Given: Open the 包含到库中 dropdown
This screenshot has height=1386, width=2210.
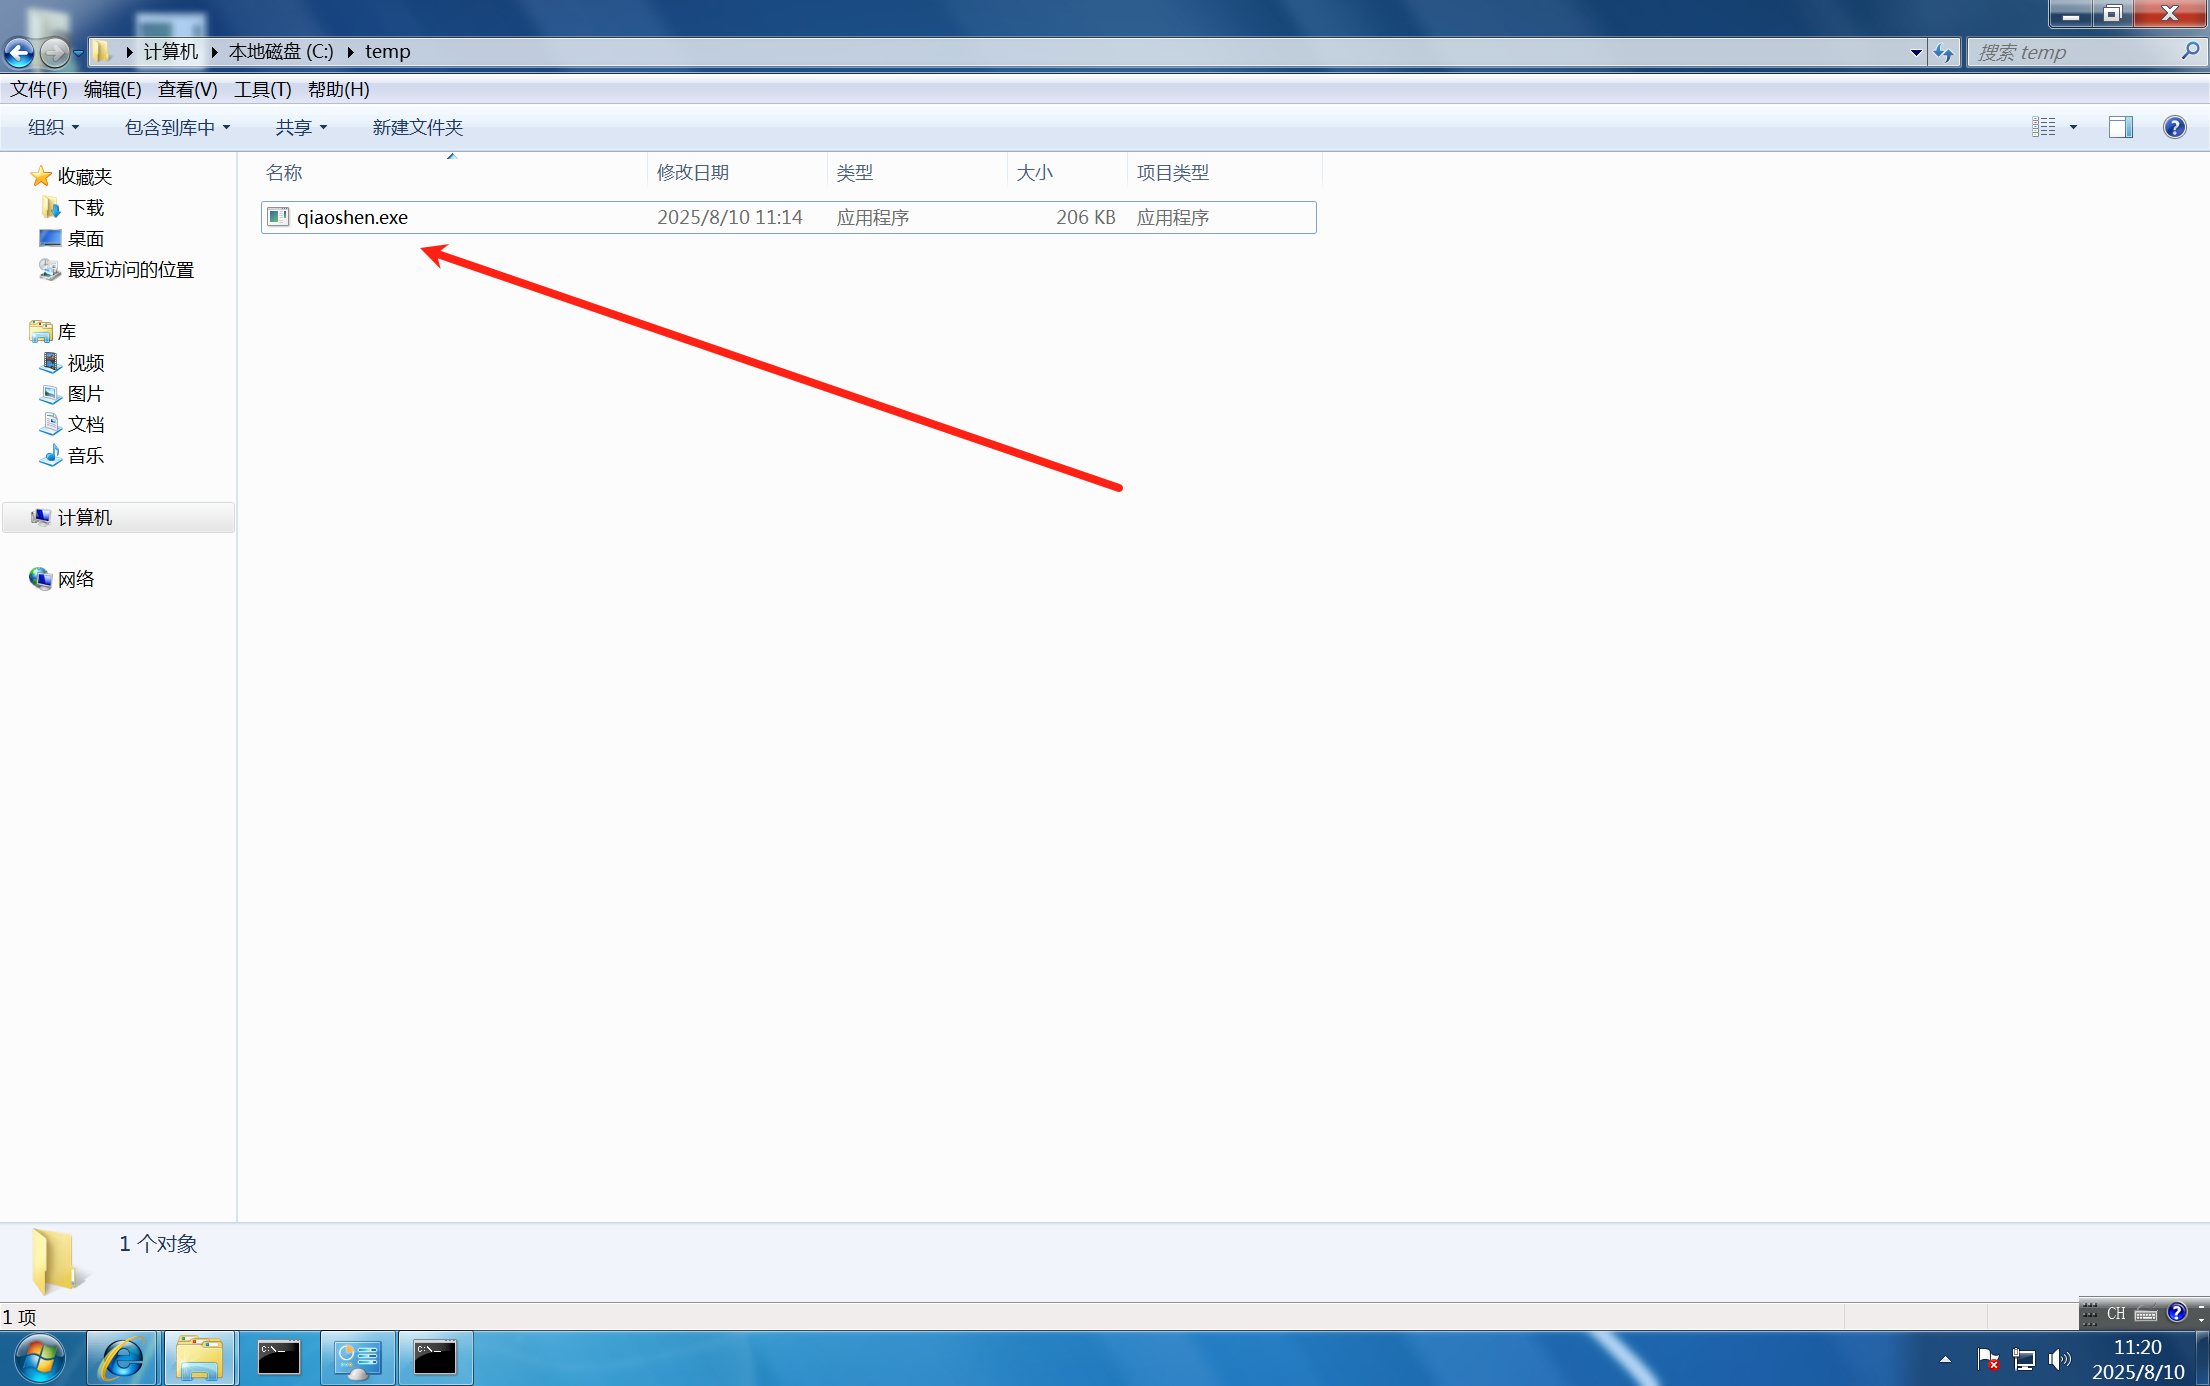Looking at the screenshot, I should click(x=177, y=127).
